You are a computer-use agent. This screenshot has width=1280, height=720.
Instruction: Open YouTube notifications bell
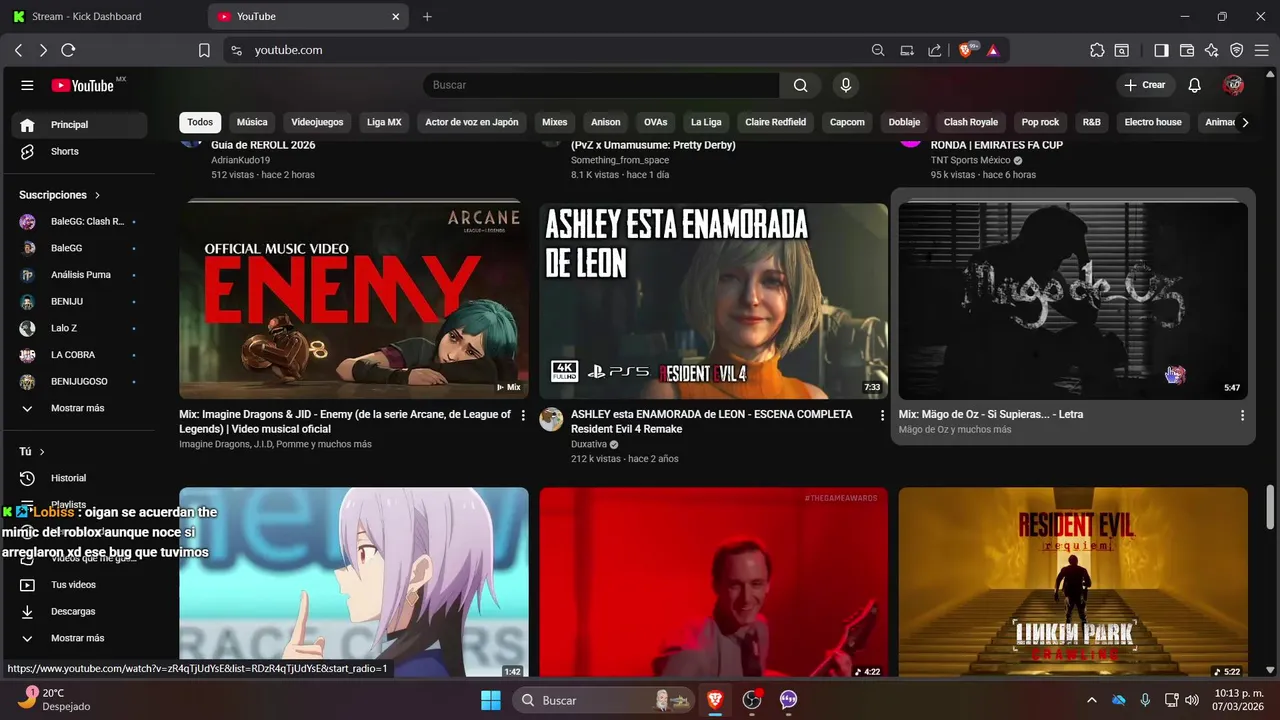click(x=1194, y=85)
